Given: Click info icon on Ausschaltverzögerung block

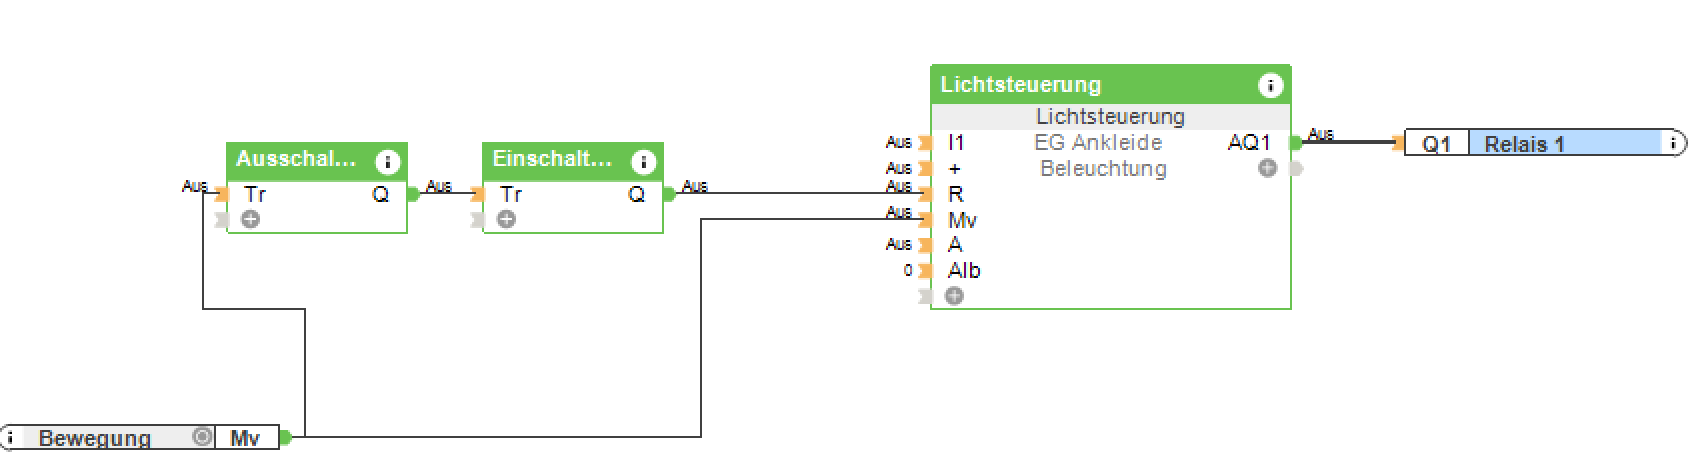Looking at the screenshot, I should pyautogui.click(x=387, y=161).
